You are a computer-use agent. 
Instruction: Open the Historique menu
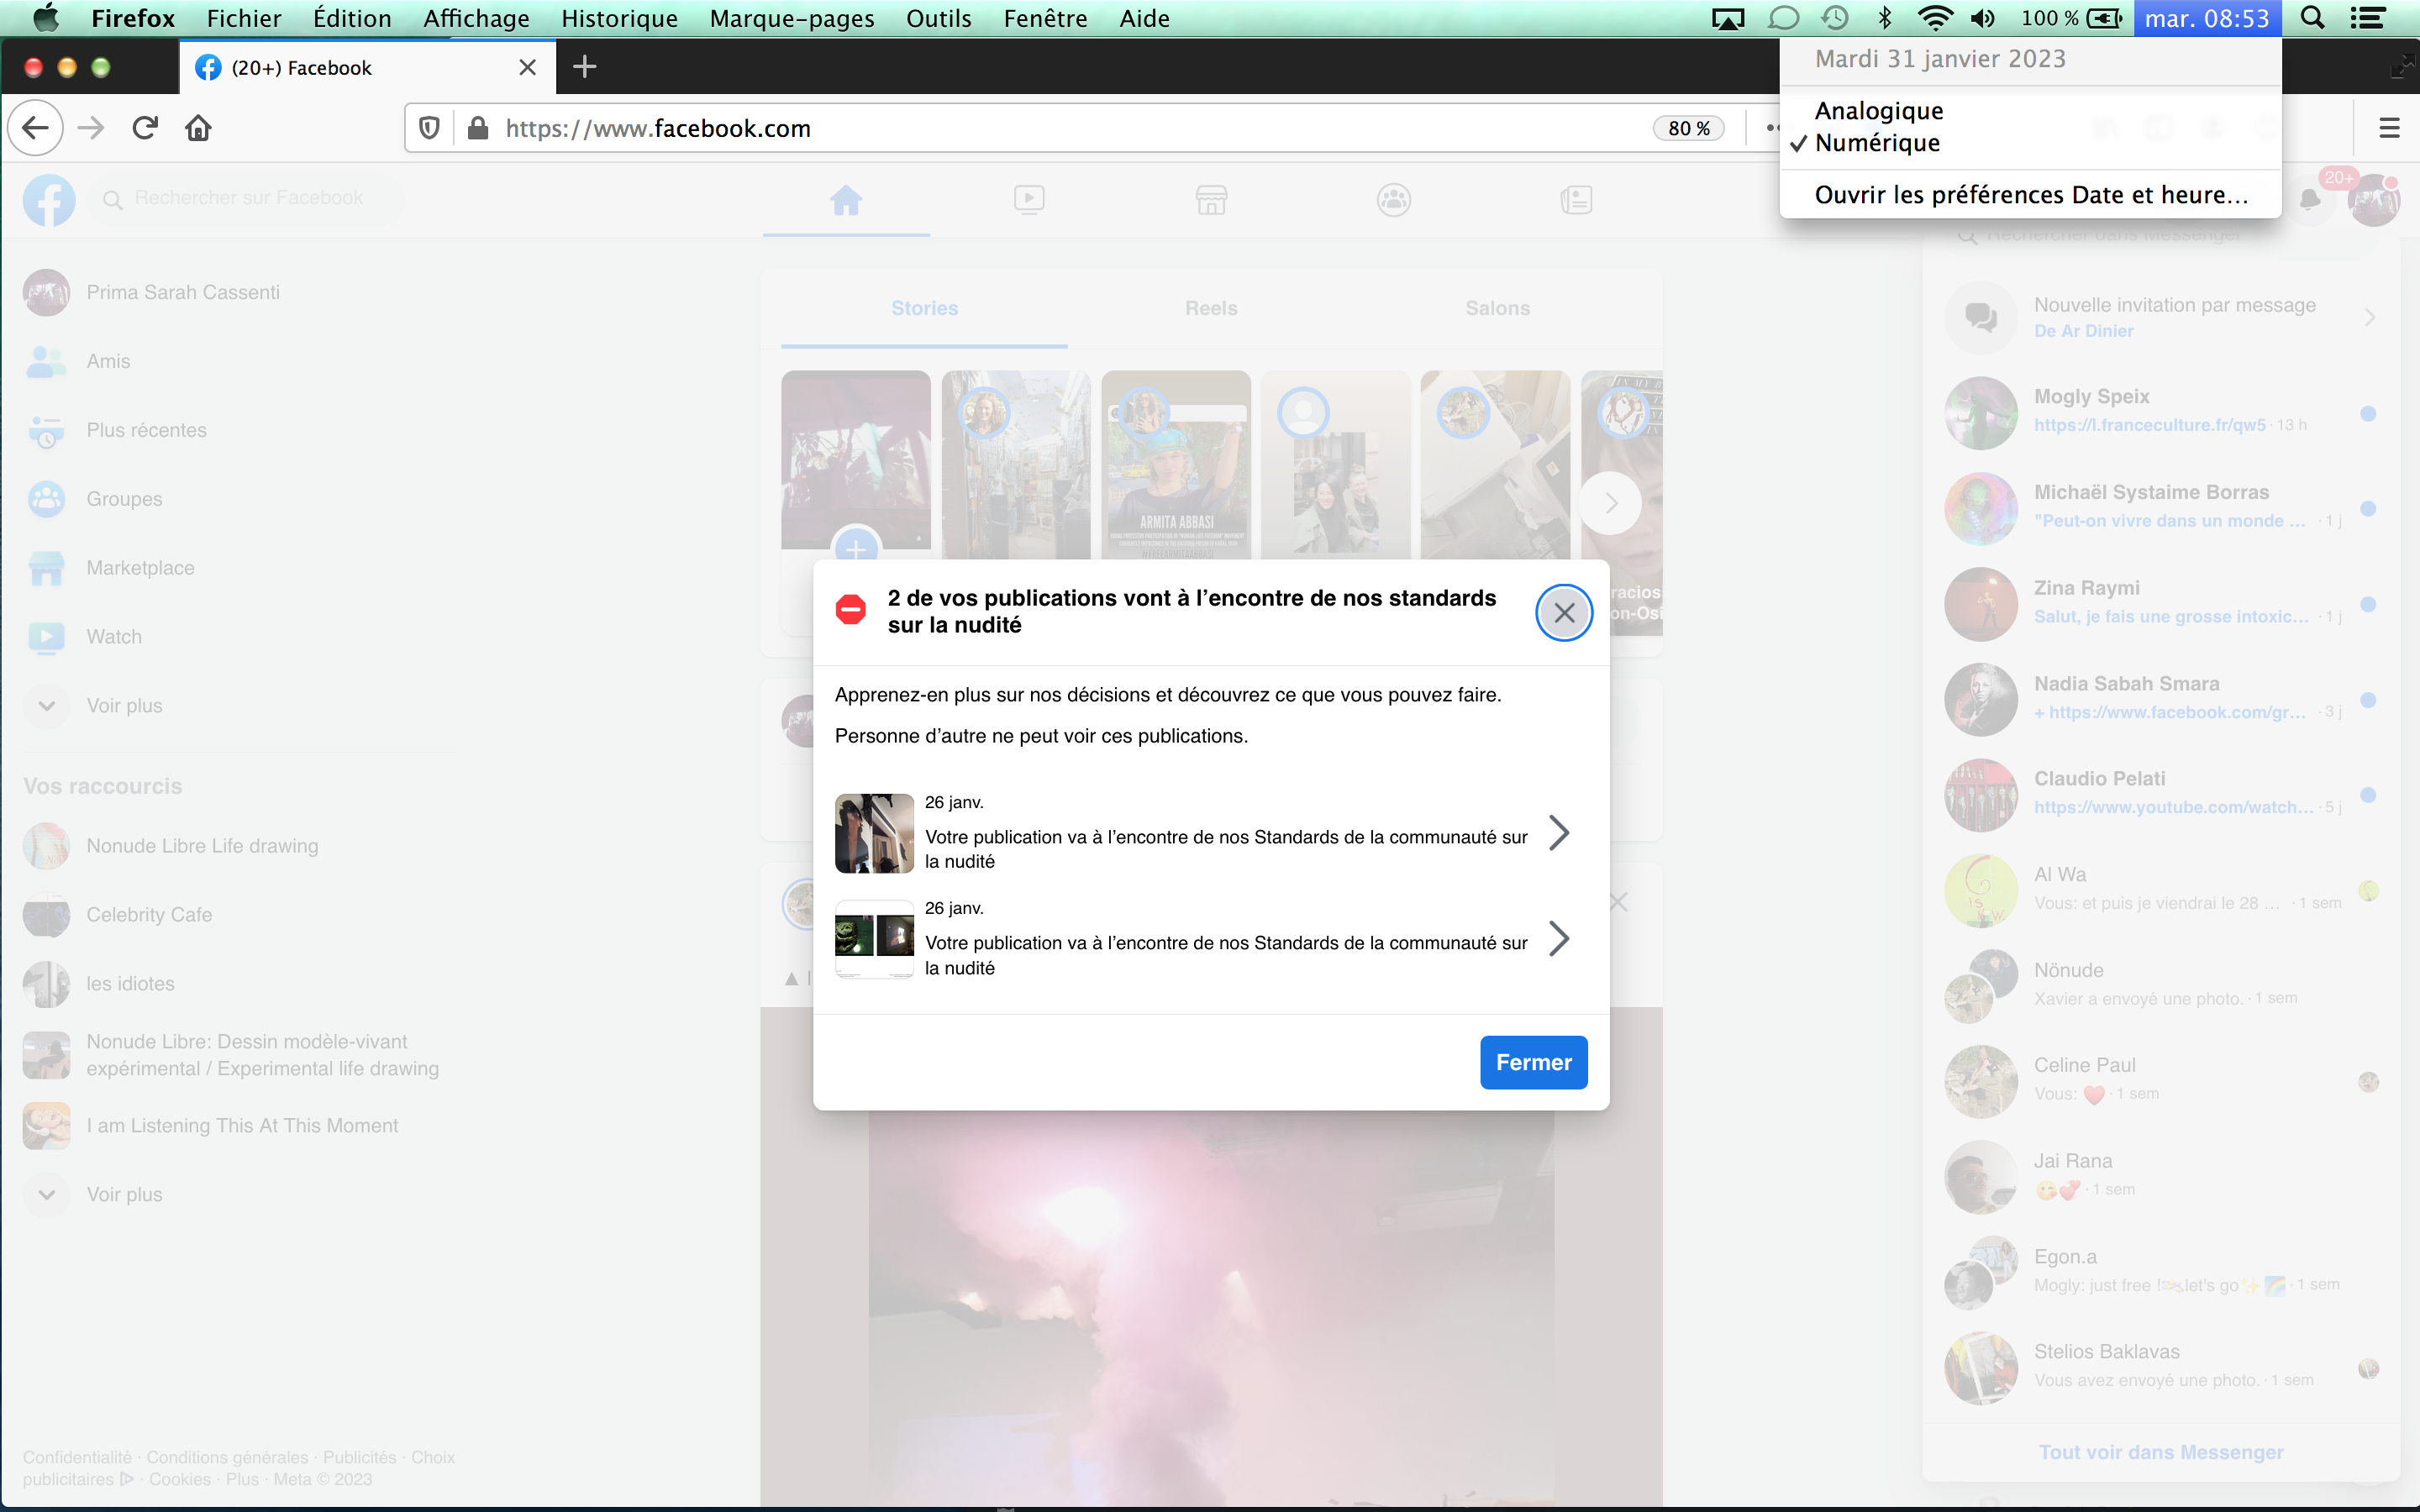point(619,18)
